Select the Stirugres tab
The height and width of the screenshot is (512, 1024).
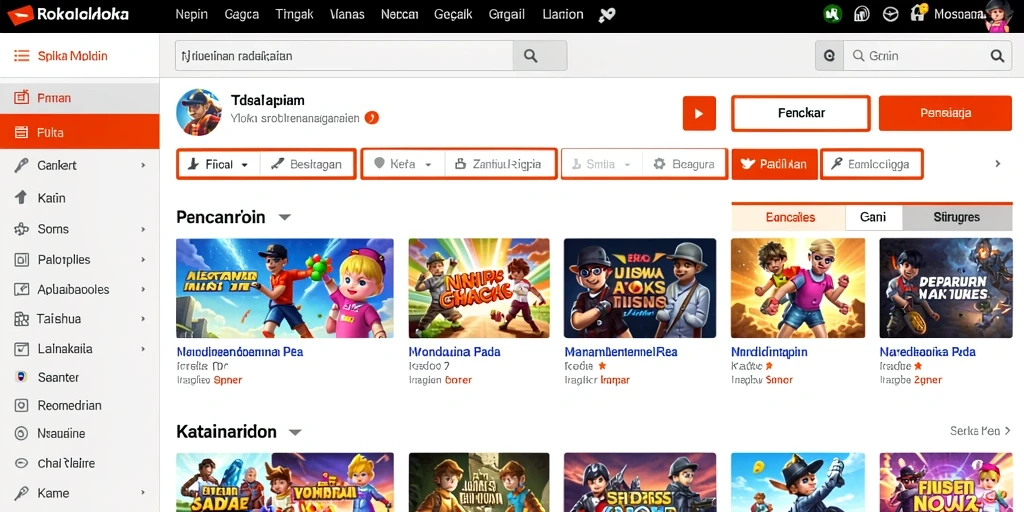pos(957,217)
